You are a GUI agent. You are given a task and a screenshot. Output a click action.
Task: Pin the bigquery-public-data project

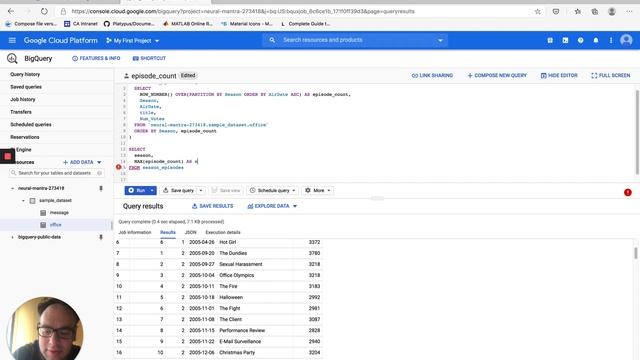(101, 237)
